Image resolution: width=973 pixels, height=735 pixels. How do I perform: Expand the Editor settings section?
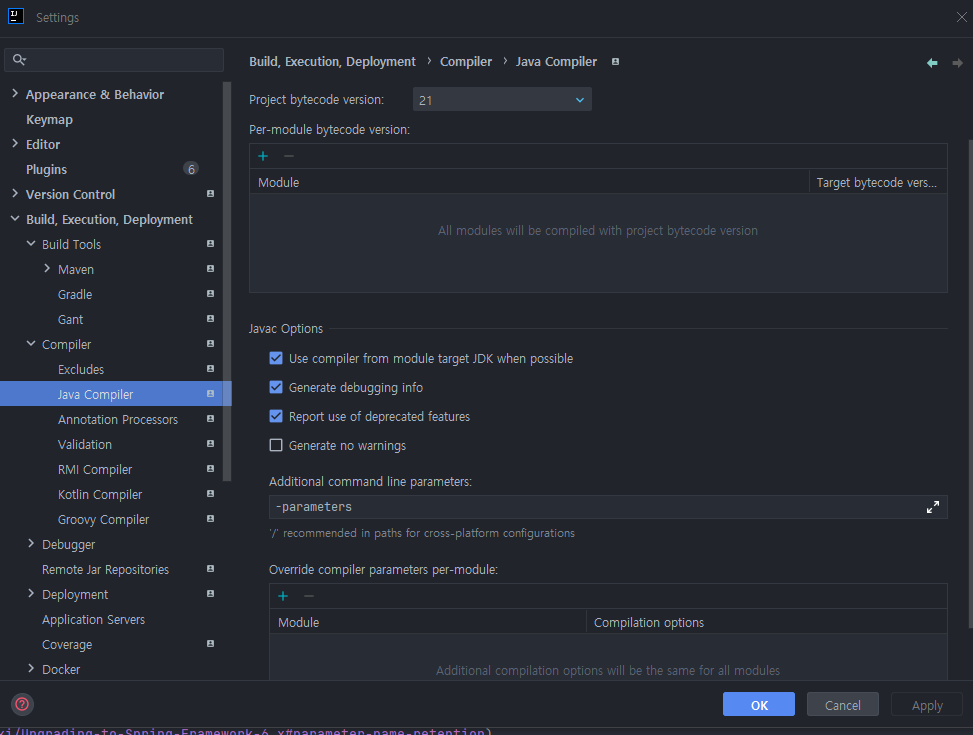15,143
